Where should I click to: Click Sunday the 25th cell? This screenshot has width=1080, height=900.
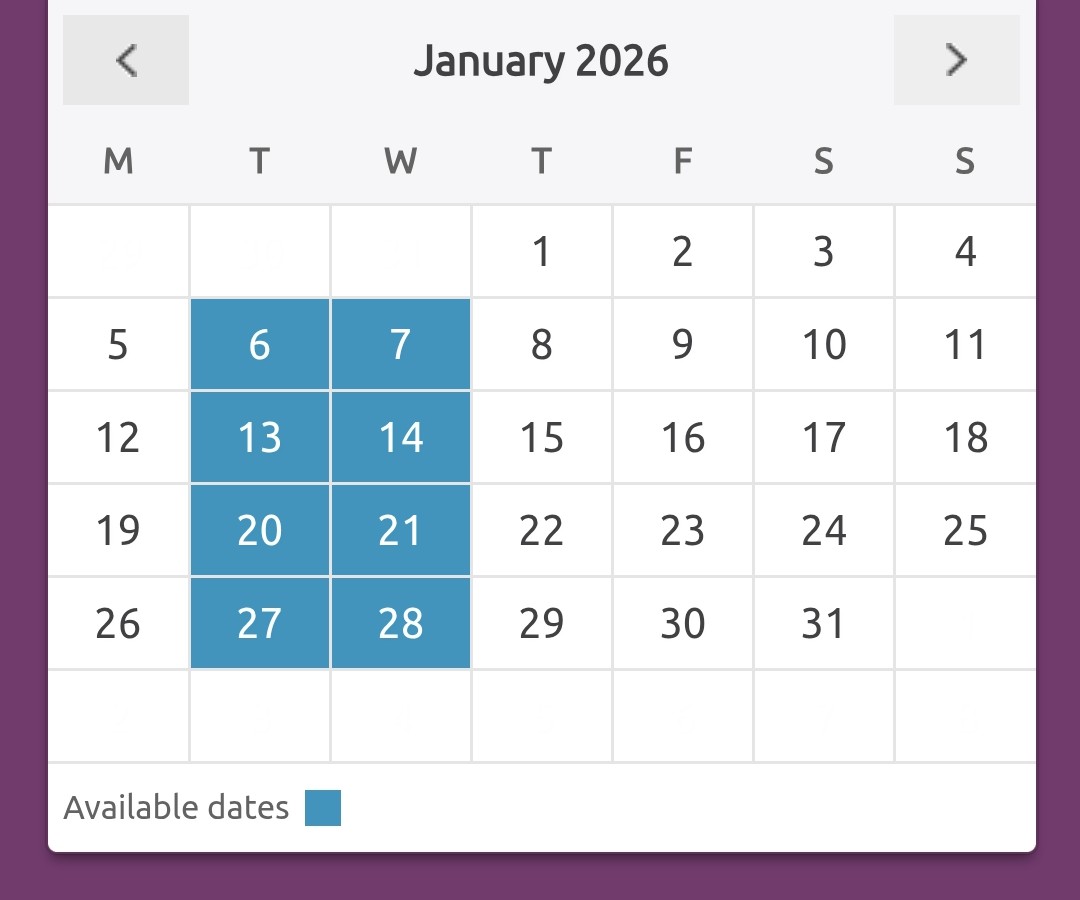[965, 530]
